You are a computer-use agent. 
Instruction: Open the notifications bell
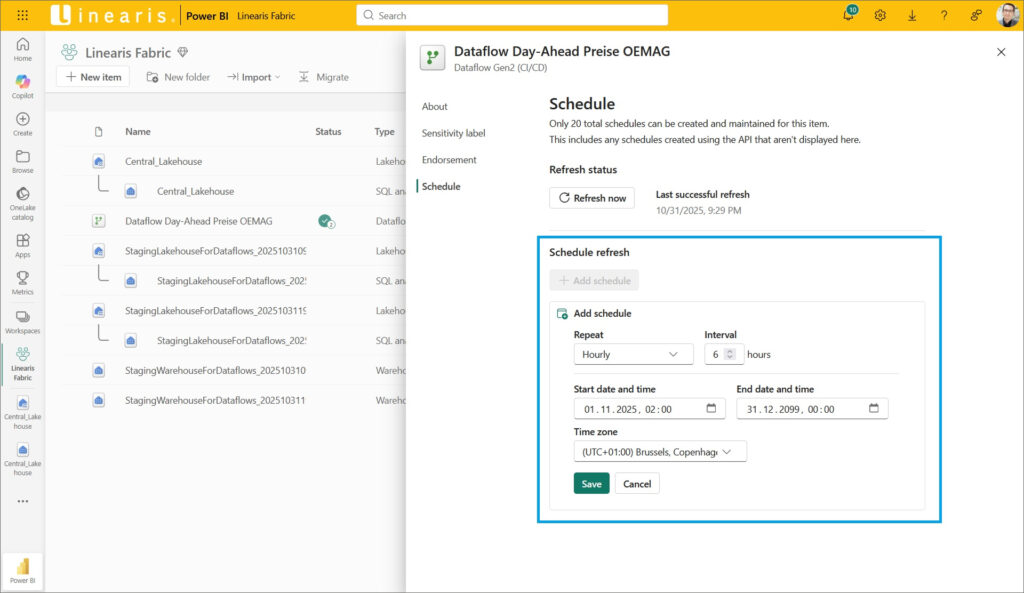(x=849, y=15)
